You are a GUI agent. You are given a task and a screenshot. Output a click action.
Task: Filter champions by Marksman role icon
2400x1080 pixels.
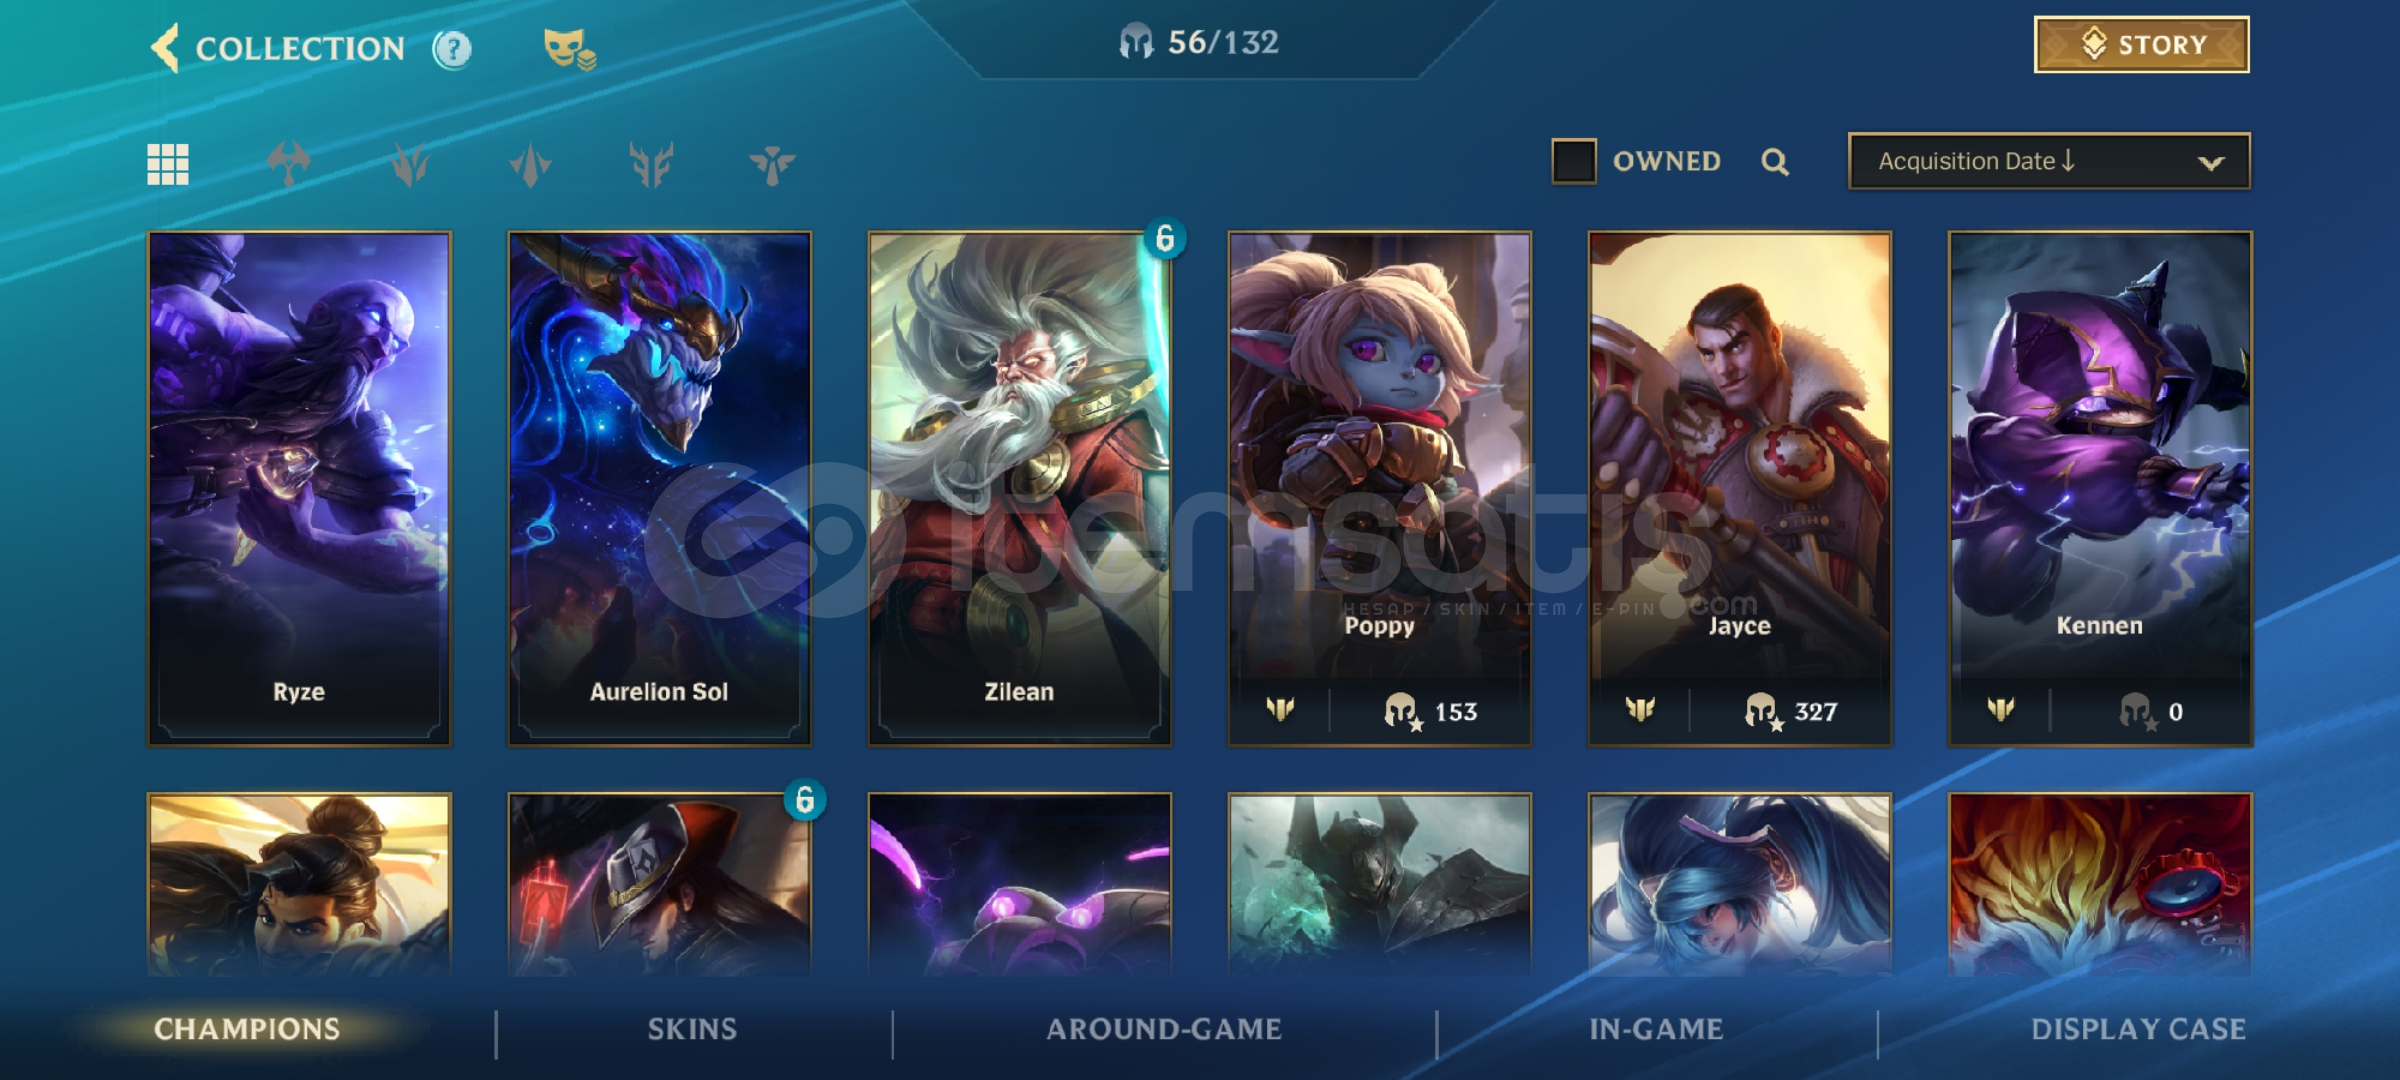651,164
